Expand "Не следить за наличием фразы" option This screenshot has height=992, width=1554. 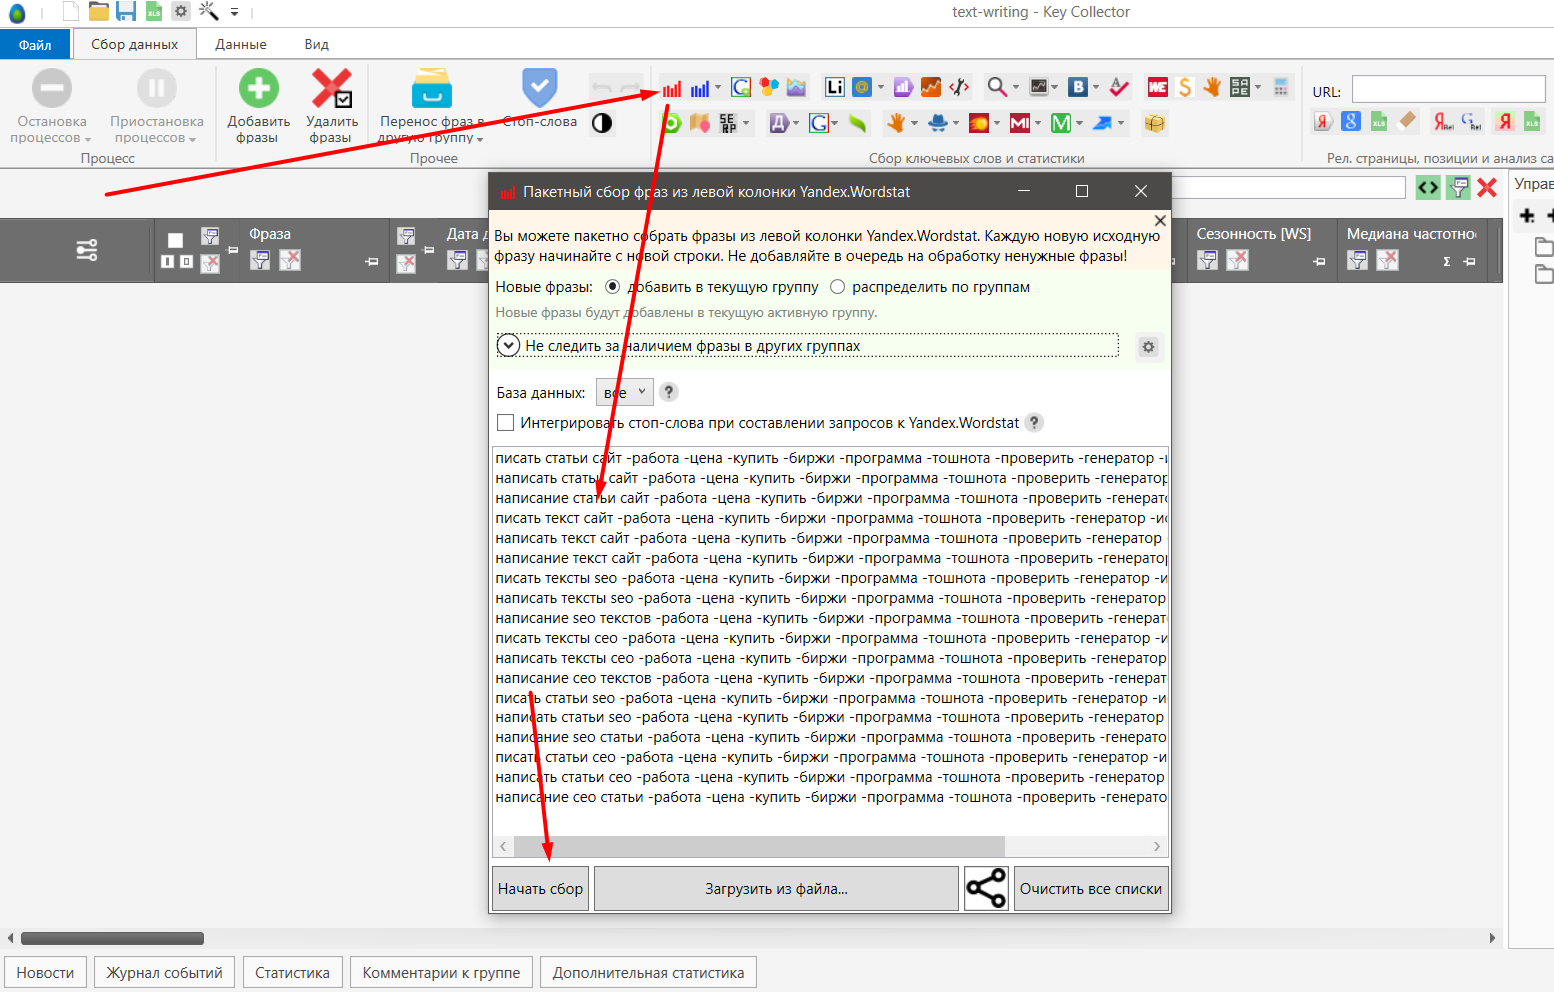(x=509, y=346)
